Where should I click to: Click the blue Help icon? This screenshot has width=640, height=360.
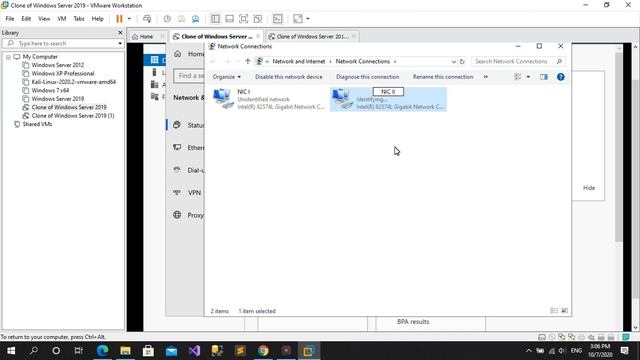561,77
